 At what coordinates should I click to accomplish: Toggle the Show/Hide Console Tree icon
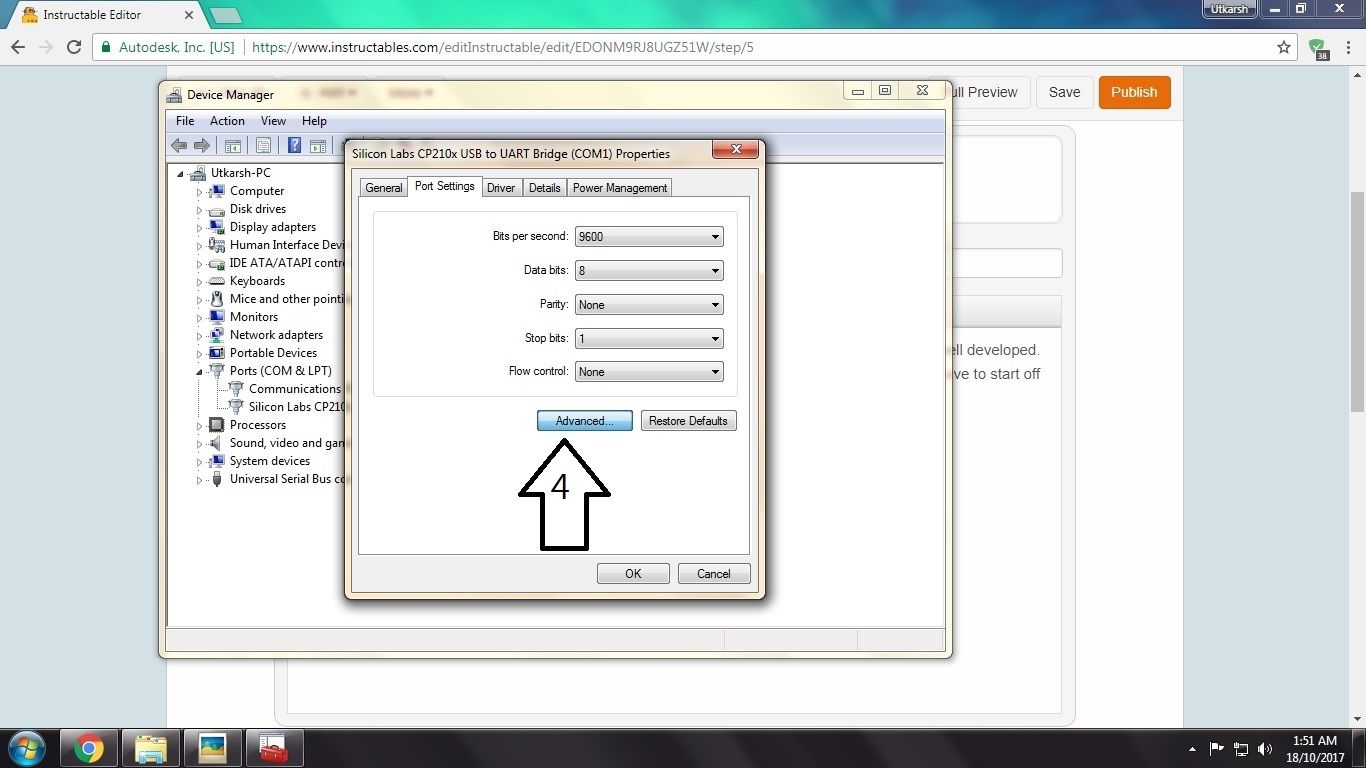tap(232, 145)
